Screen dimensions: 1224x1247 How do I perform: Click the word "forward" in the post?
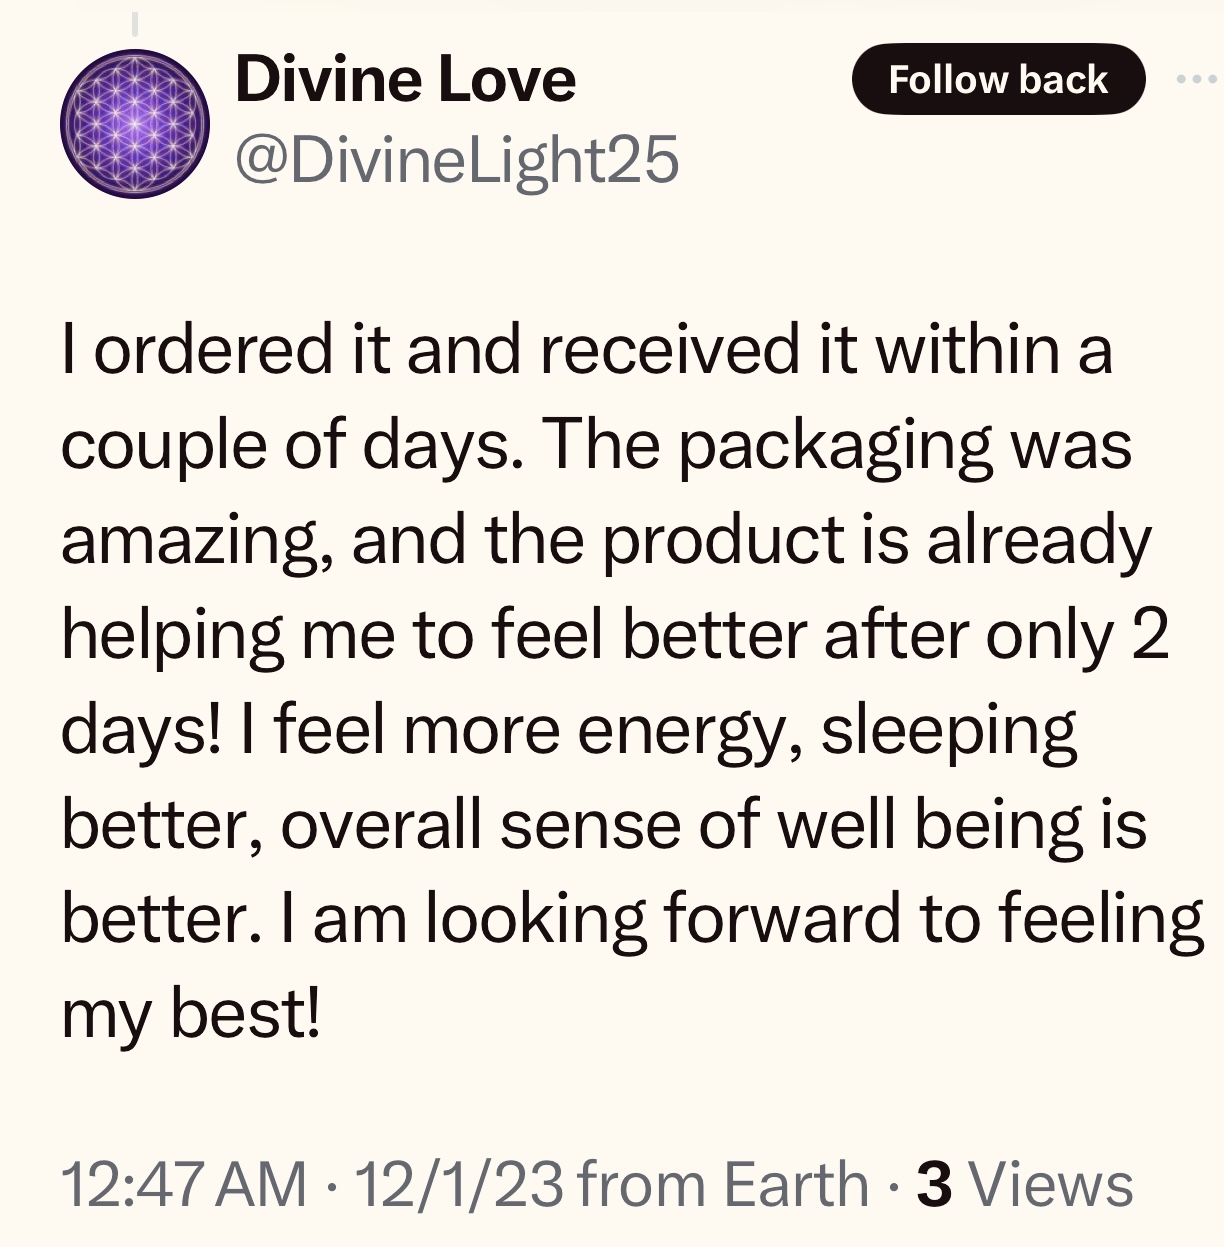coord(781,919)
